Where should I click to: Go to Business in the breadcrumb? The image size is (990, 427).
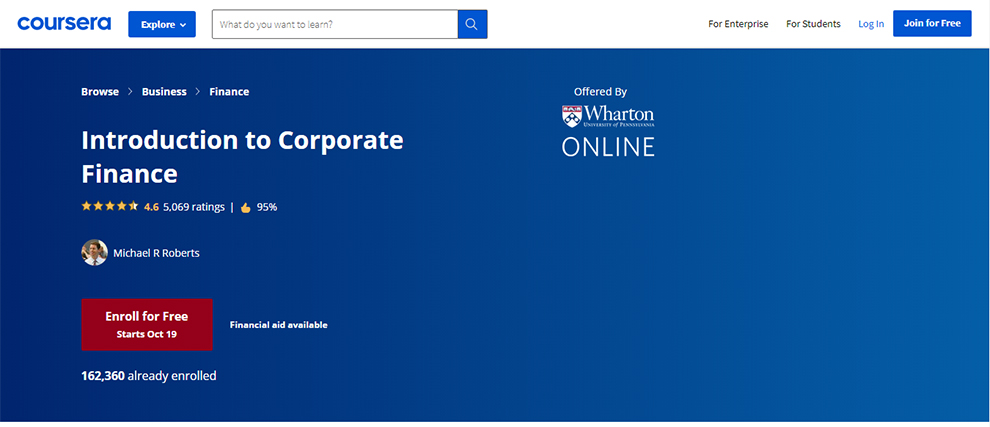[x=164, y=92]
